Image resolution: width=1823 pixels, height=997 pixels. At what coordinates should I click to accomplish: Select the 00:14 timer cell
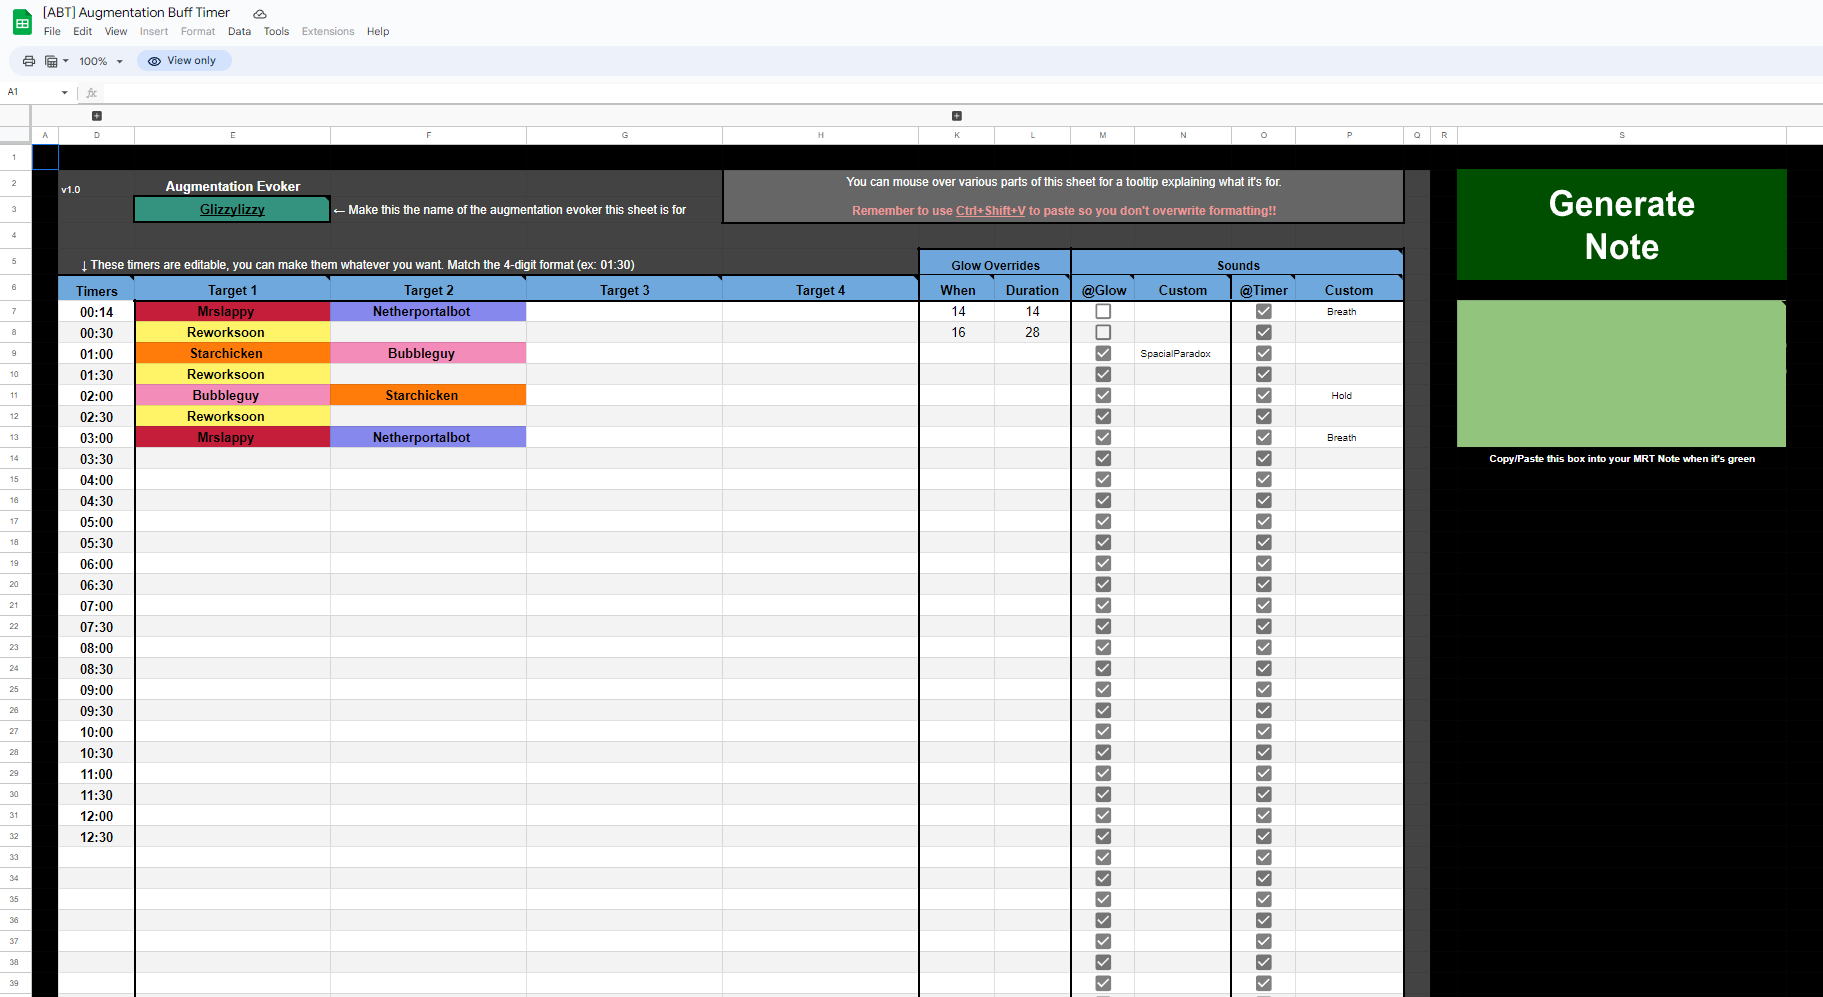tap(96, 312)
